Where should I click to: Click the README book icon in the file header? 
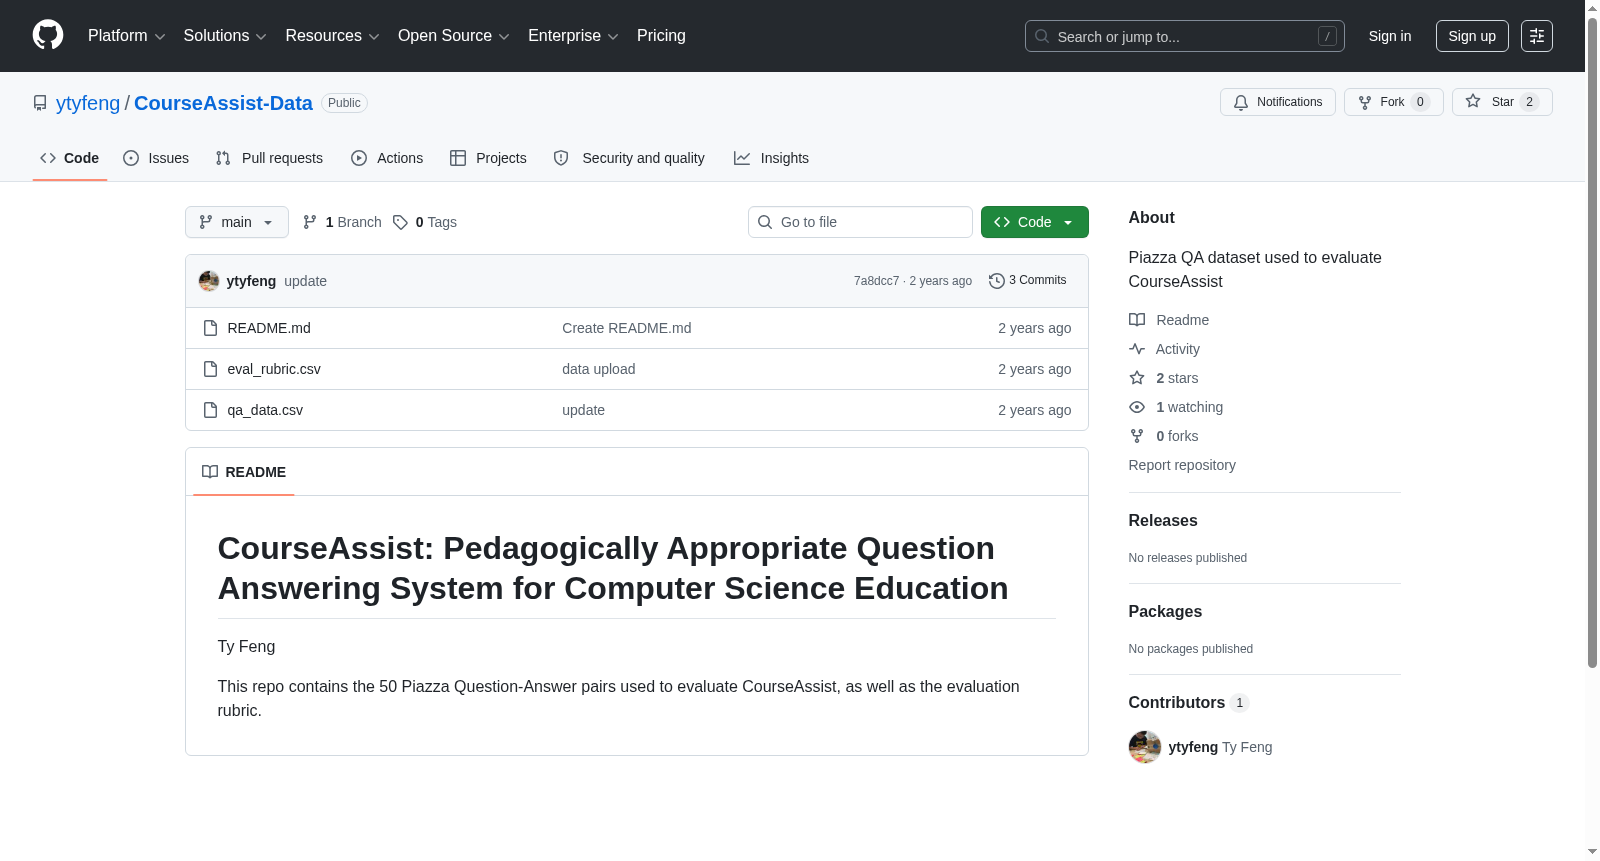pos(210,472)
